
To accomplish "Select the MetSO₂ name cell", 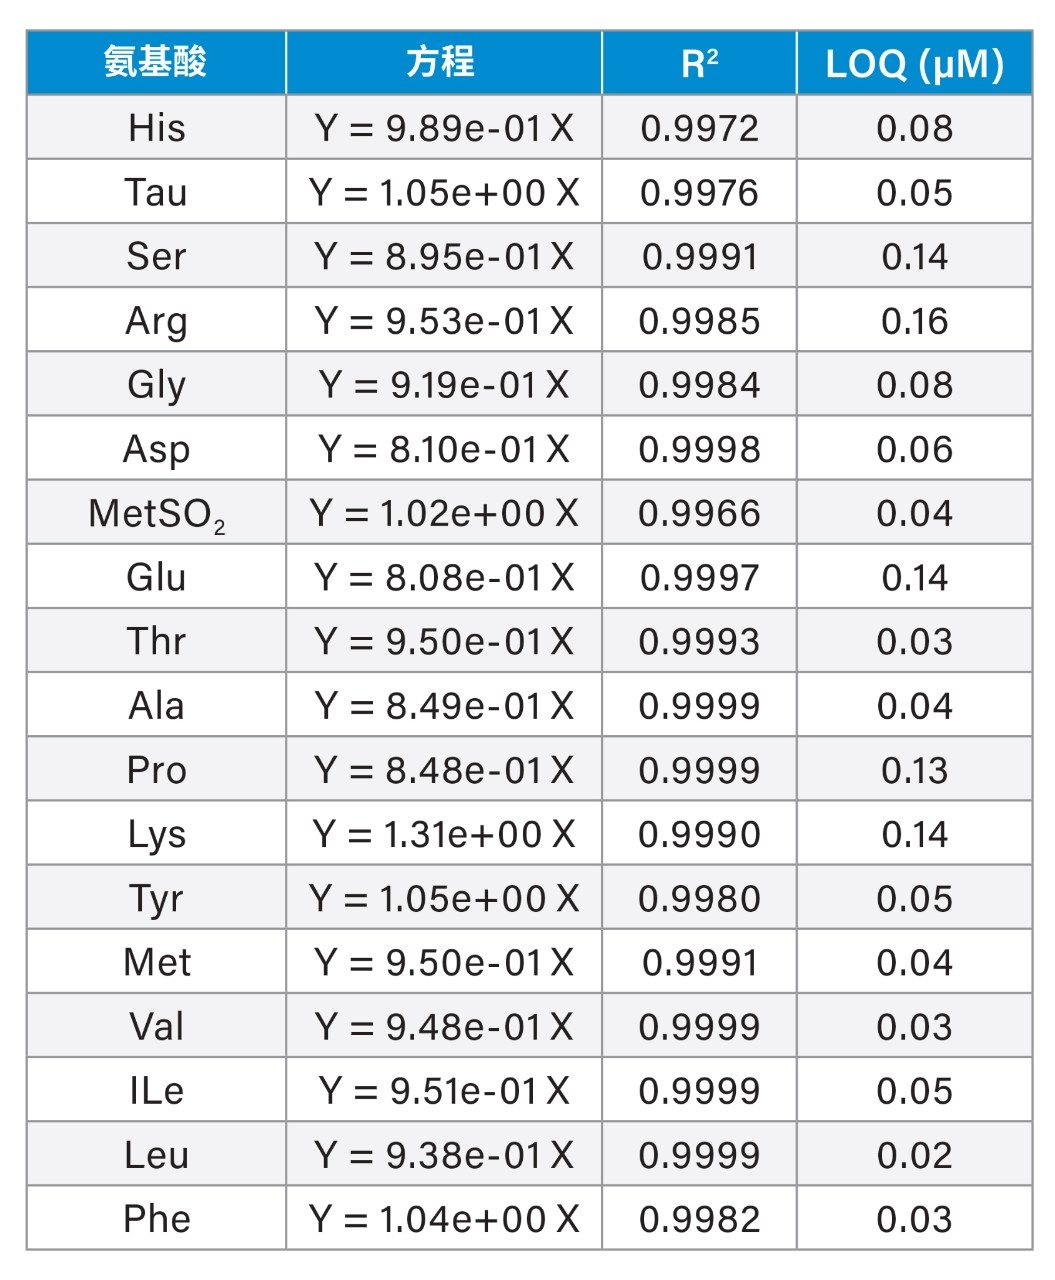I will [156, 513].
